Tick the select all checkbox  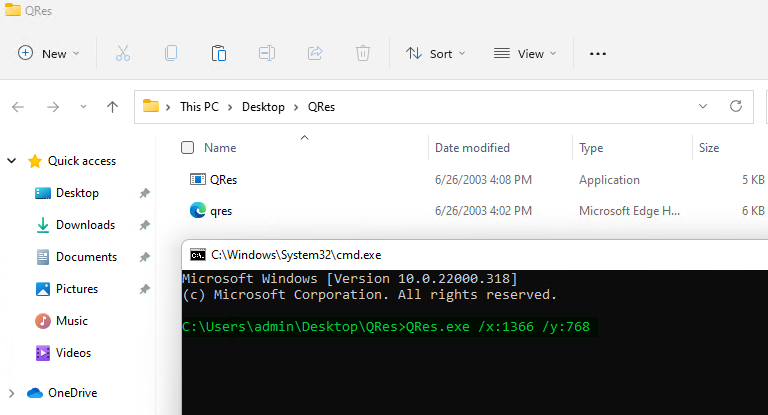188,147
